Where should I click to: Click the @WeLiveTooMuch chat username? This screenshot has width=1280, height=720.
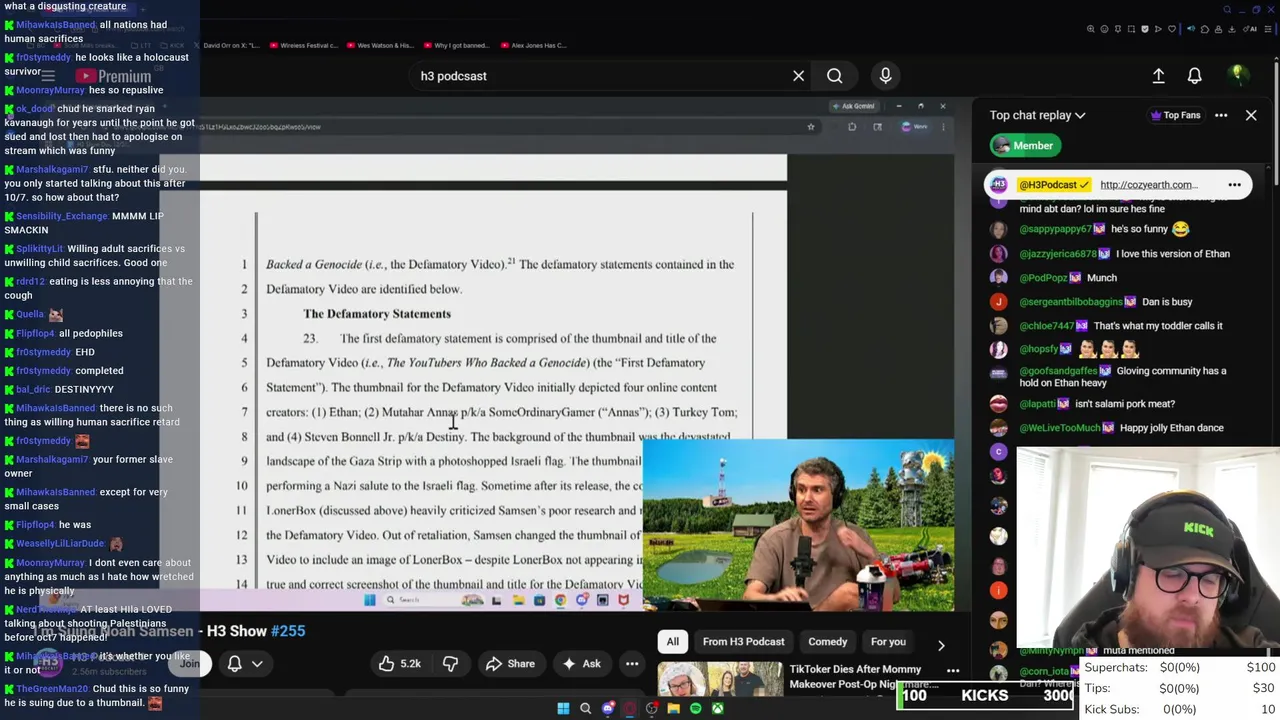1060,428
